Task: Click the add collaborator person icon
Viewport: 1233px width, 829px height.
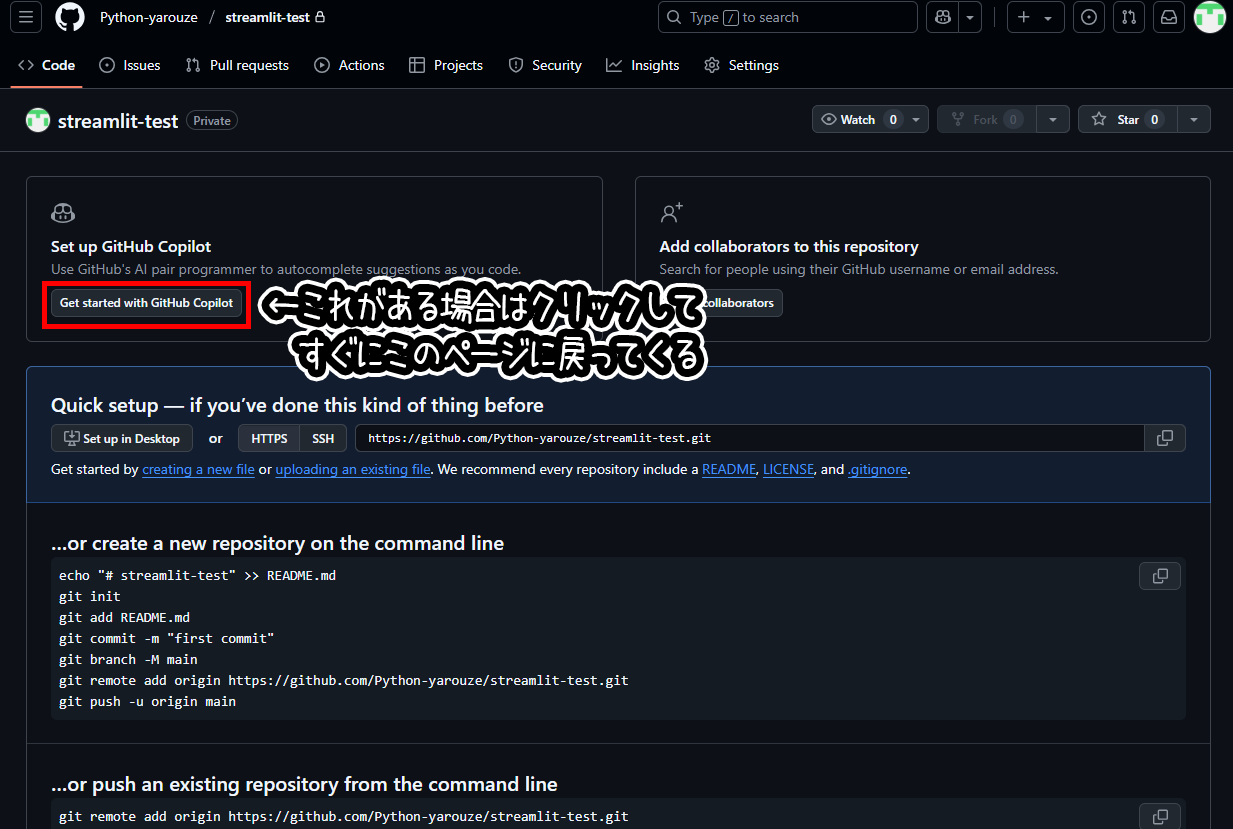Action: (671, 213)
